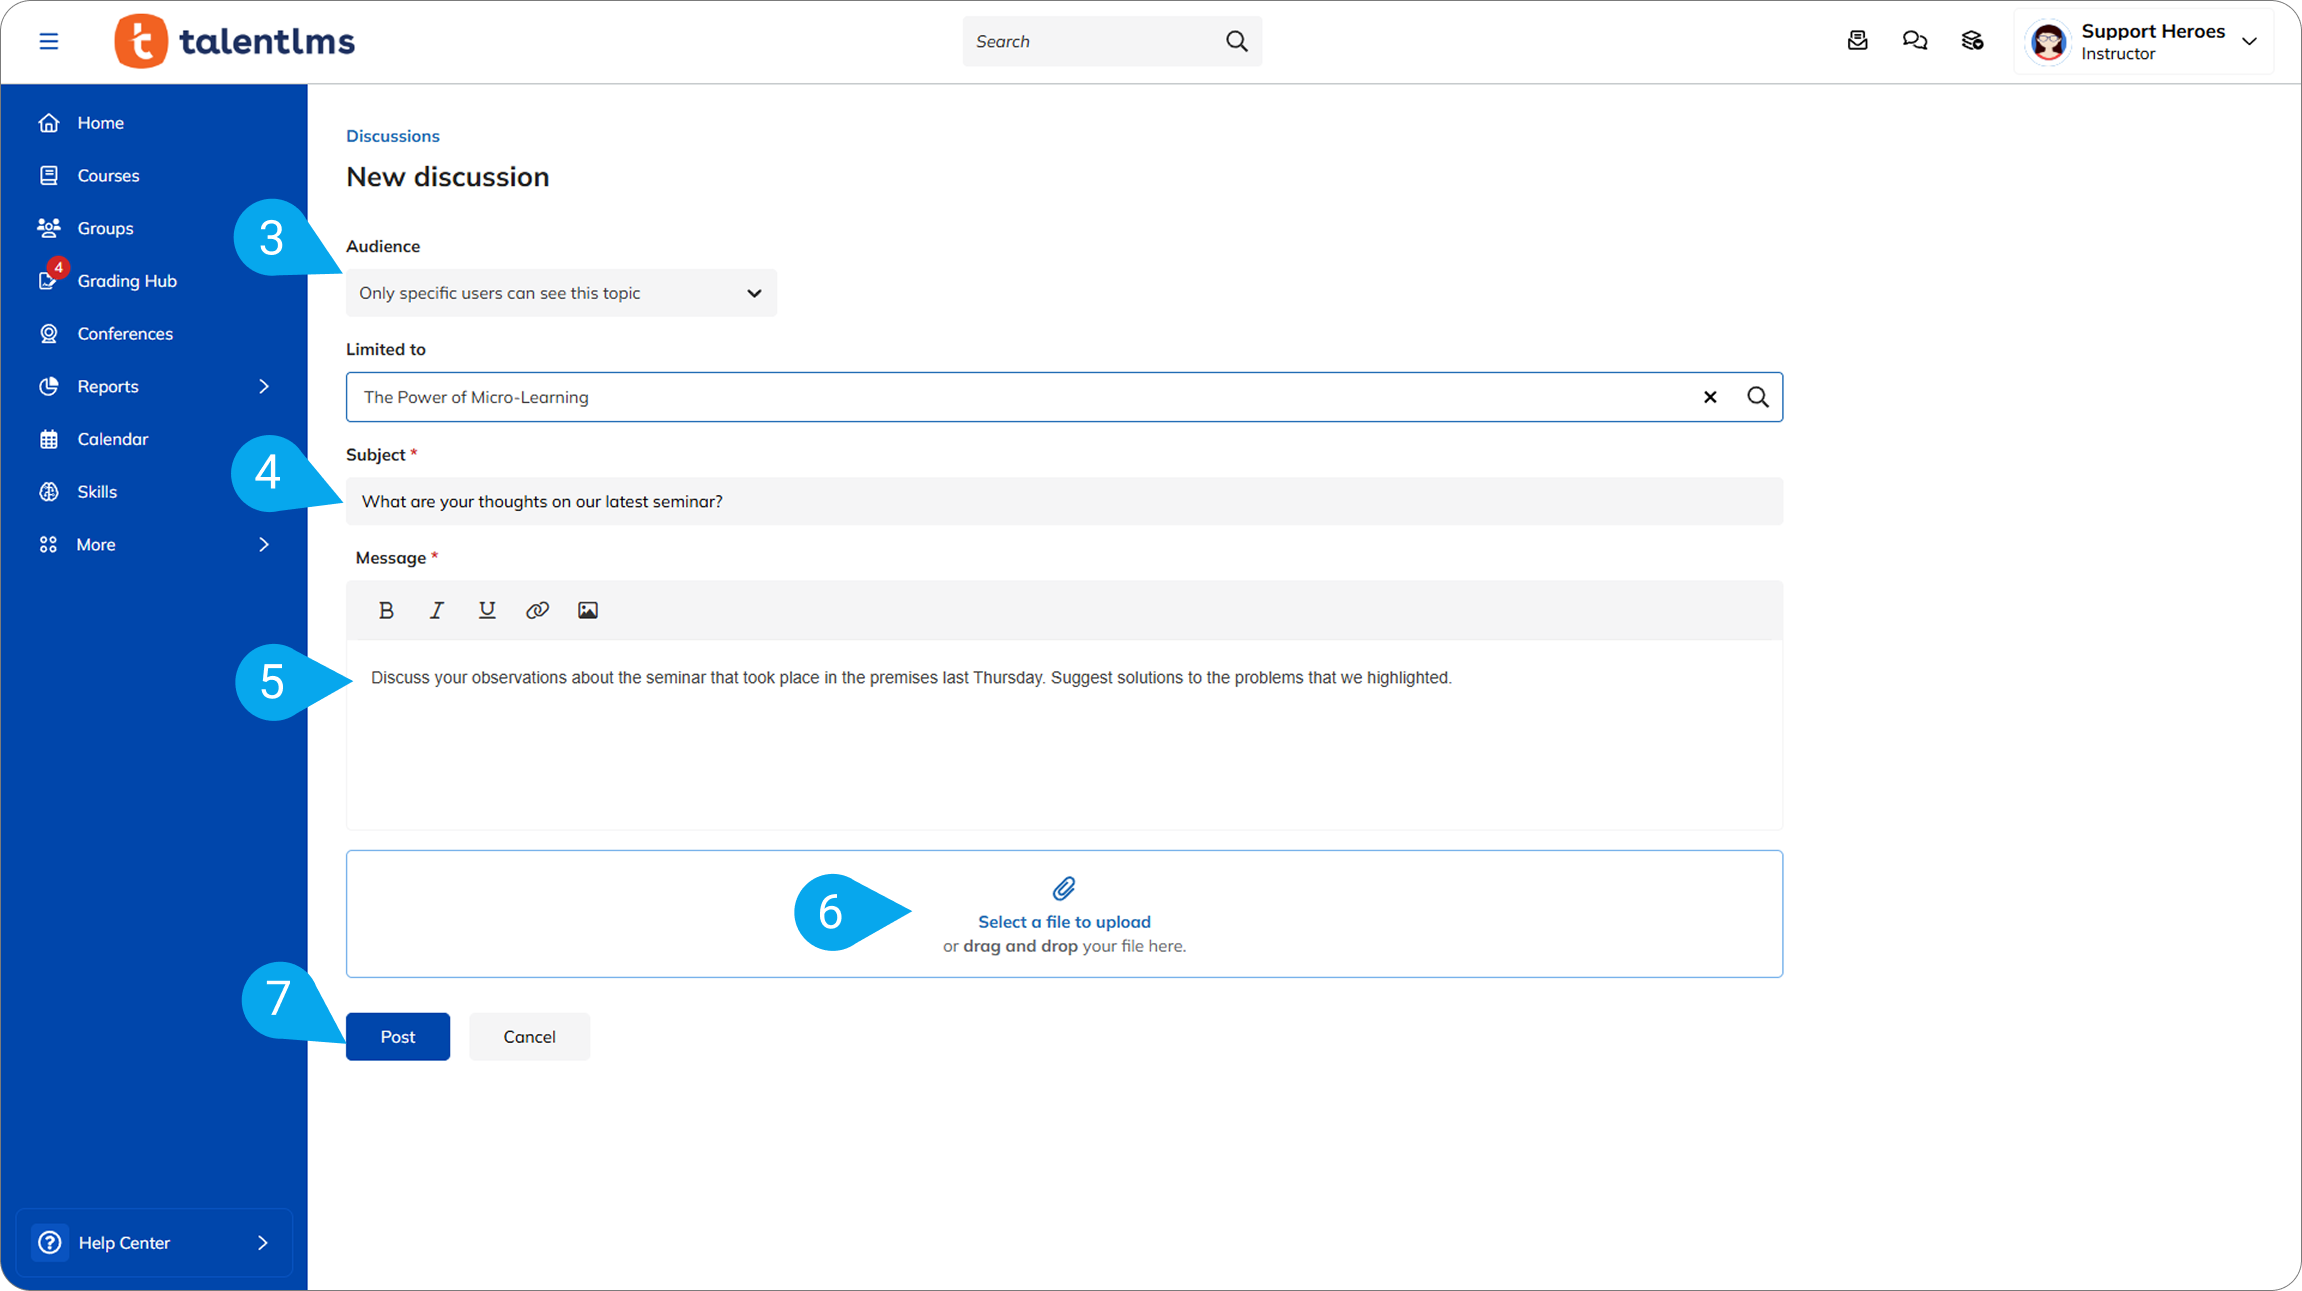Viewport: 2302px width, 1291px height.
Task: Insert an image into the message
Action: [x=588, y=610]
